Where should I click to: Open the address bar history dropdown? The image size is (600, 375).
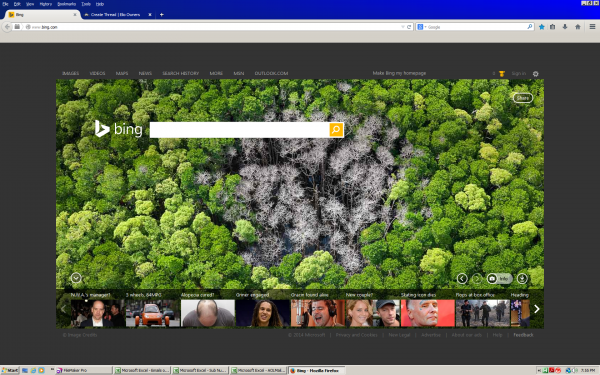(x=403, y=27)
